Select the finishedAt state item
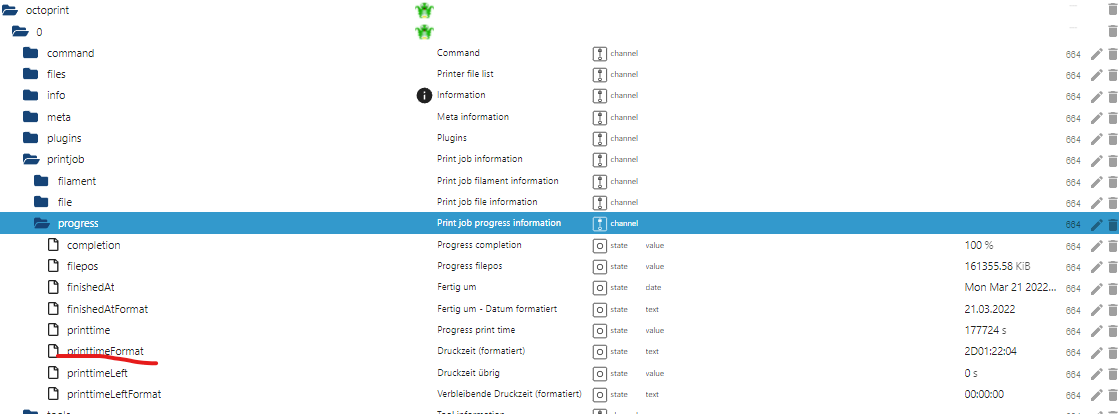 pos(91,287)
